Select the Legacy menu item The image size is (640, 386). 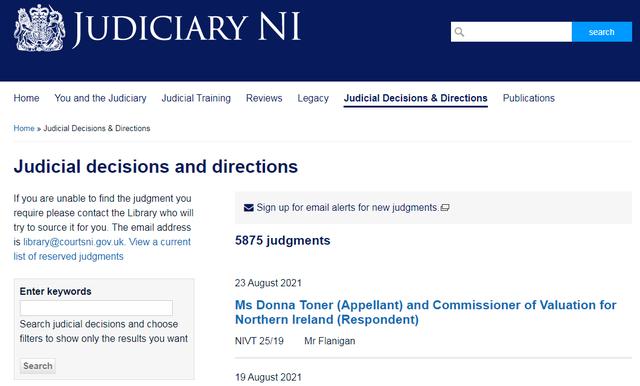tap(313, 98)
